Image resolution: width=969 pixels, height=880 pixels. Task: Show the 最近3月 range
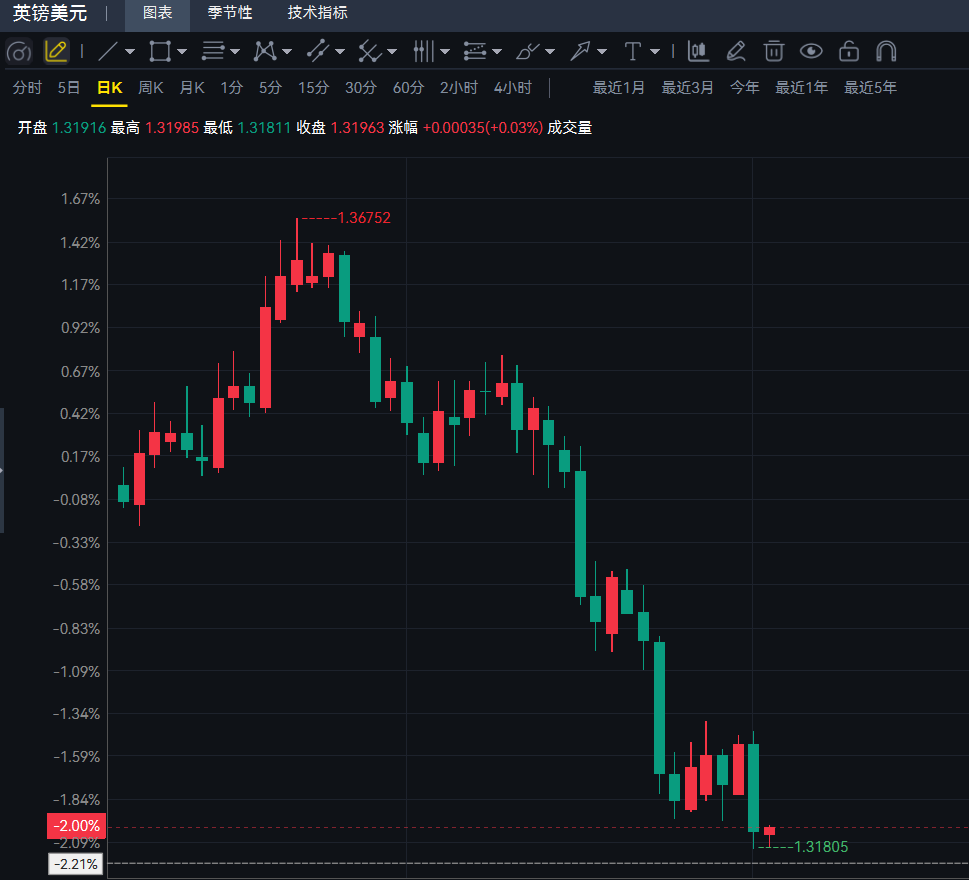[x=687, y=88]
